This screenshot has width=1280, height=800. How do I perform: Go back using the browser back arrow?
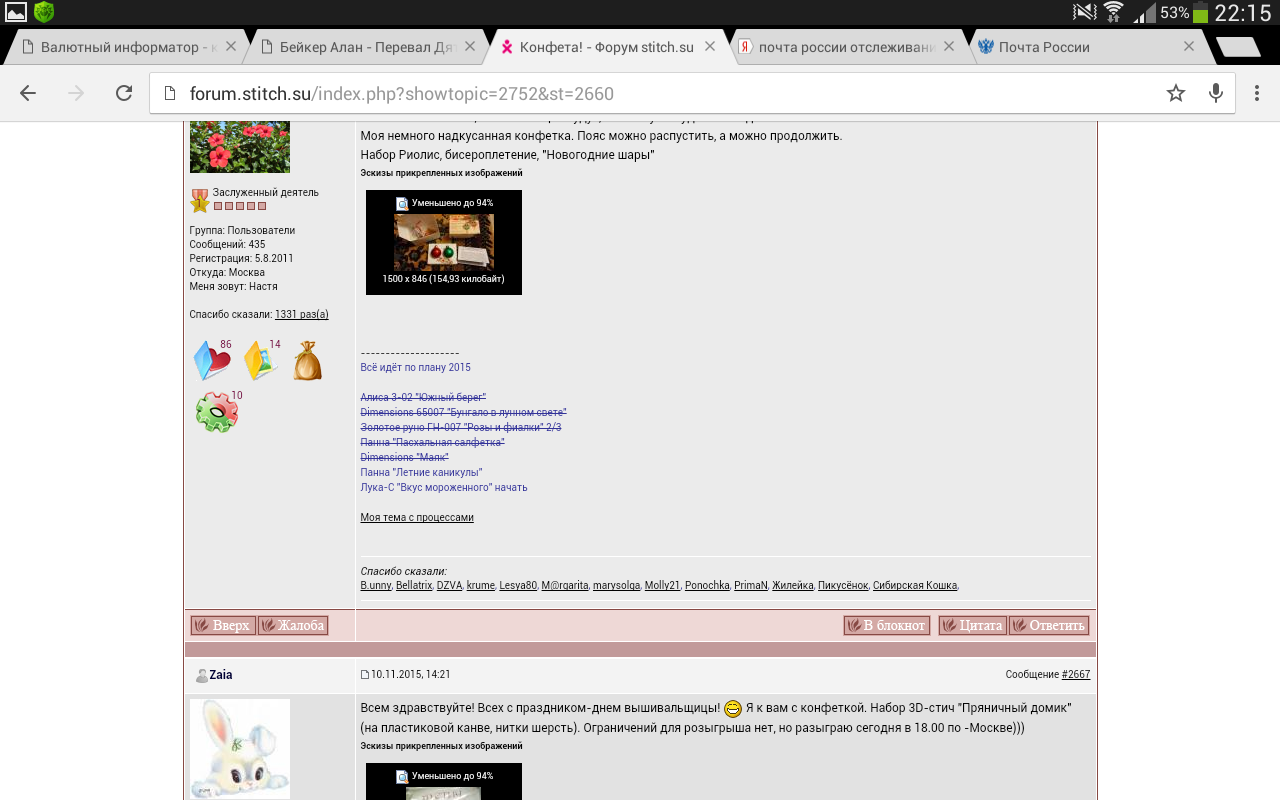[28, 93]
